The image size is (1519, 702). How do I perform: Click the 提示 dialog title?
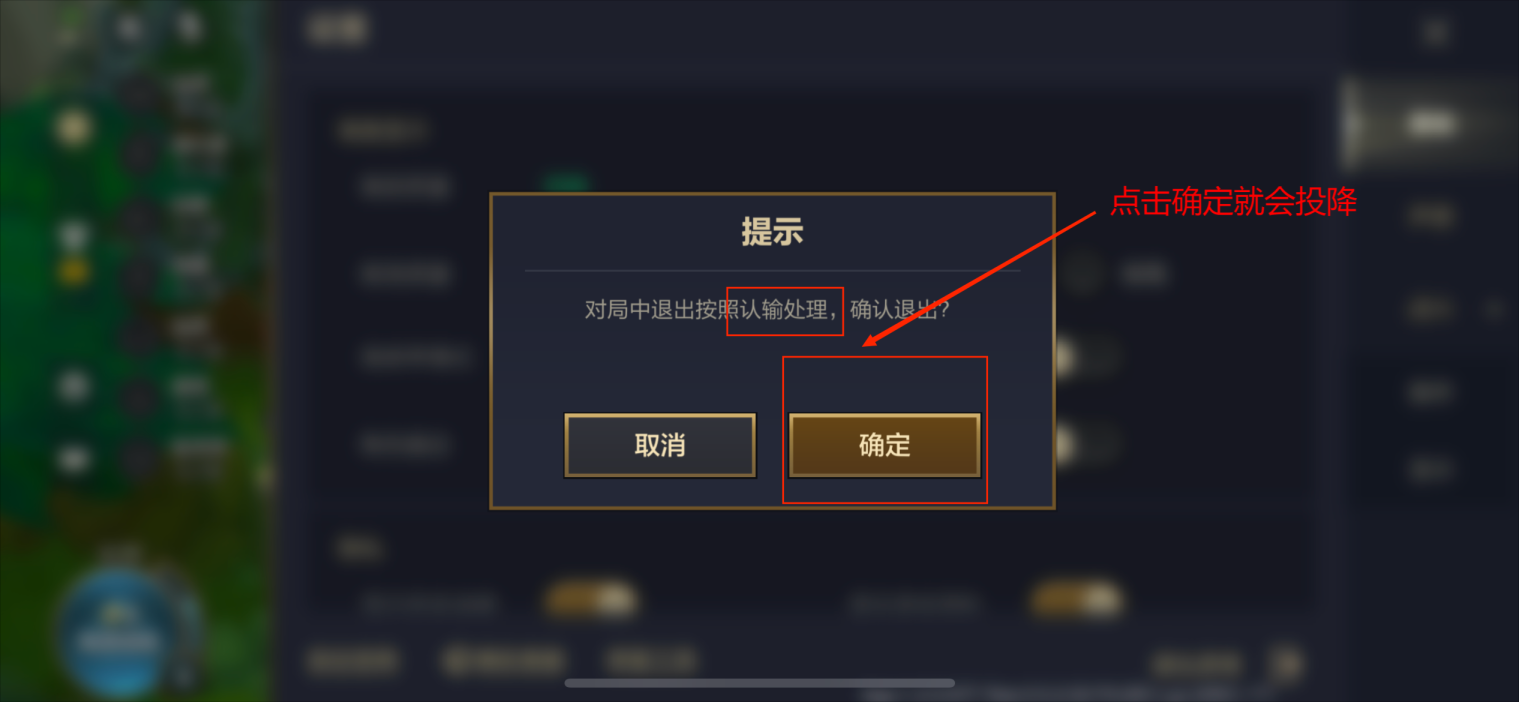(x=772, y=232)
